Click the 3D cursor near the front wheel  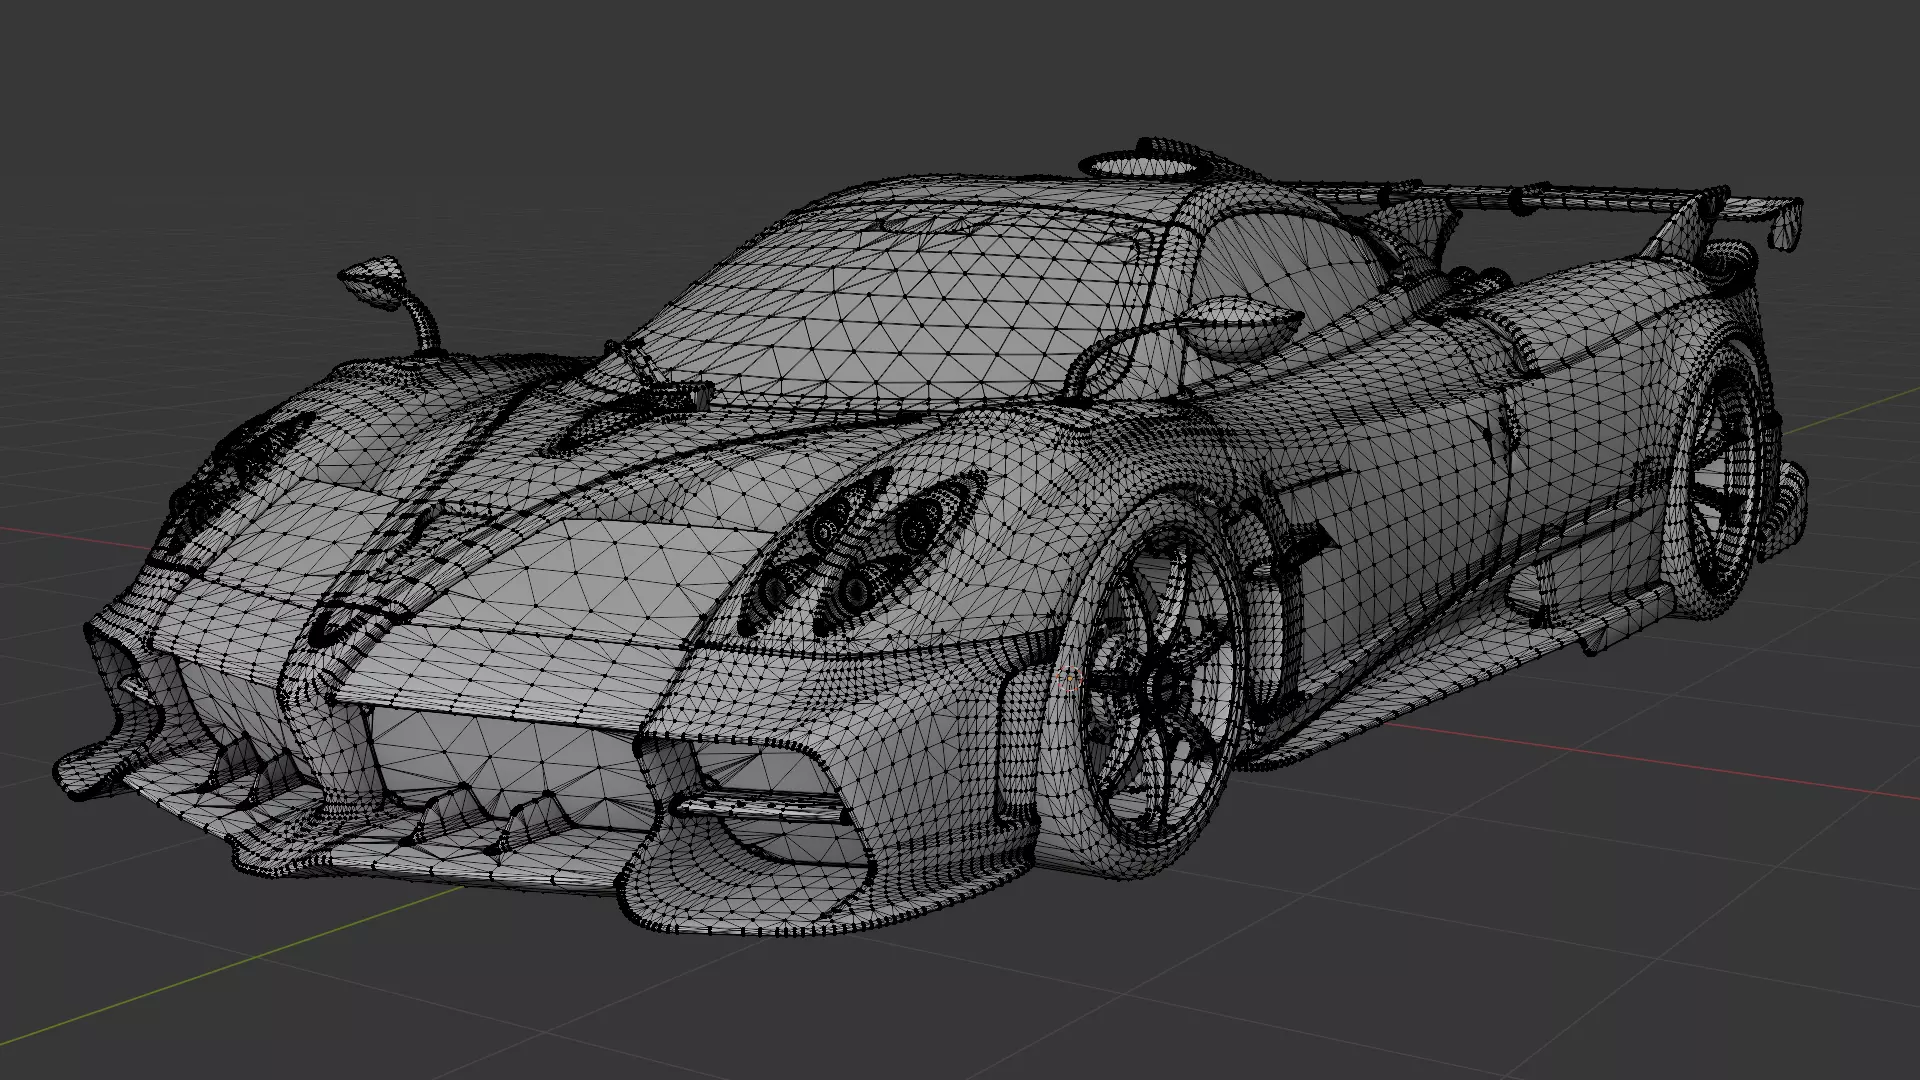tap(1069, 680)
